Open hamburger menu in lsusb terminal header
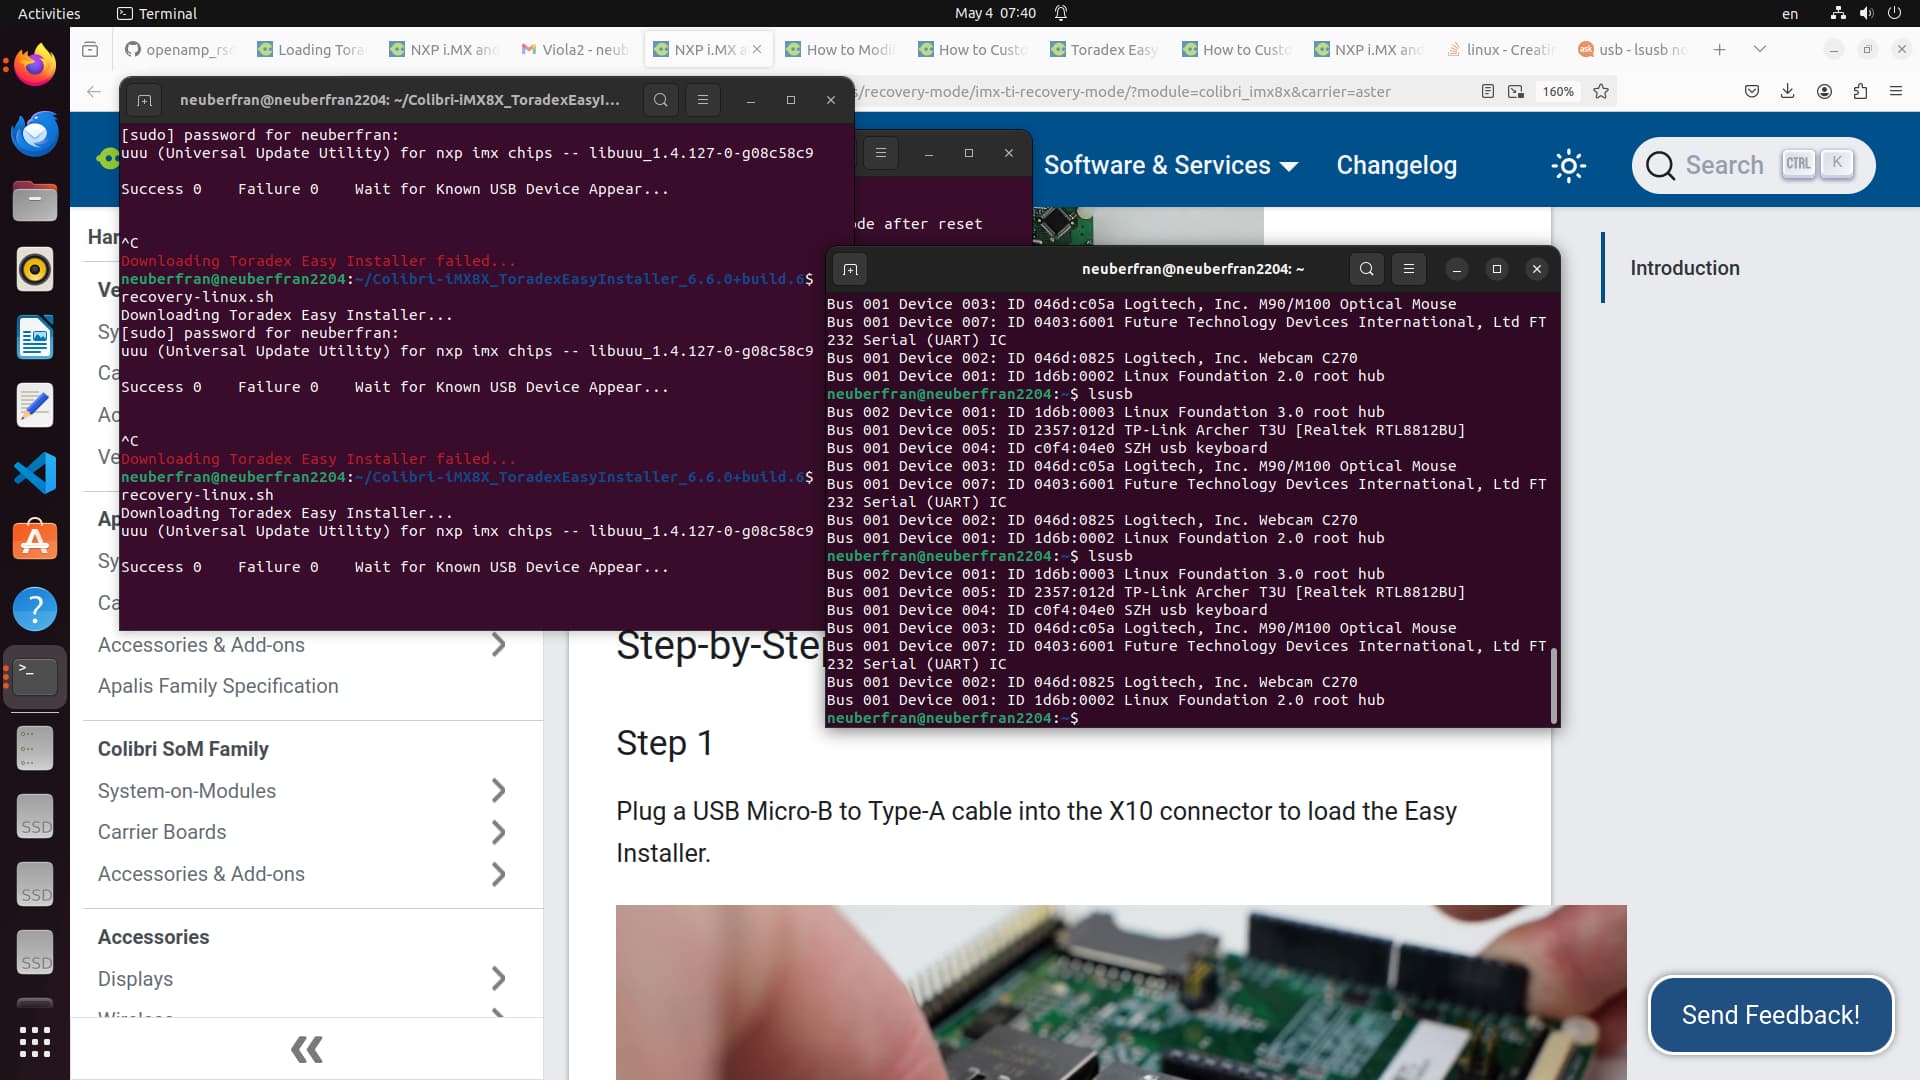Image resolution: width=1920 pixels, height=1080 pixels. point(1409,269)
